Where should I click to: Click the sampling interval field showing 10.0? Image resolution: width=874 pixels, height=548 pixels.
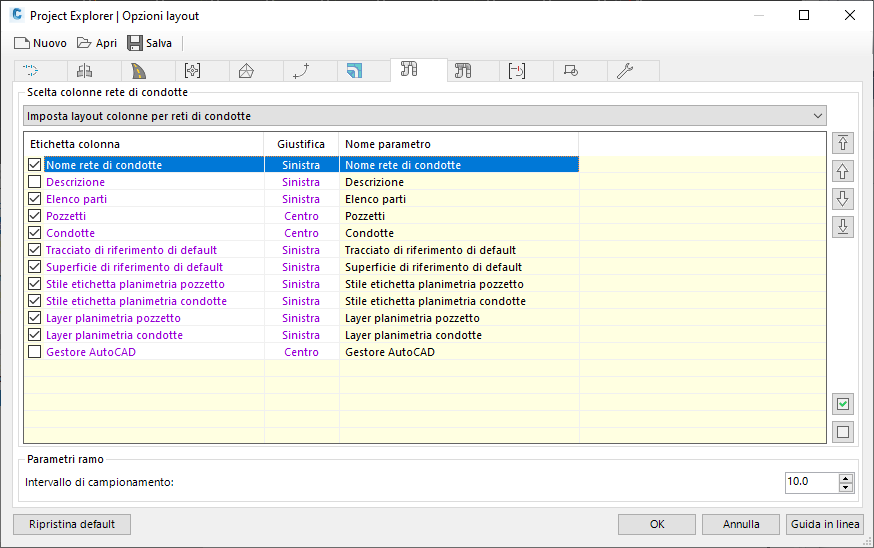click(x=812, y=482)
